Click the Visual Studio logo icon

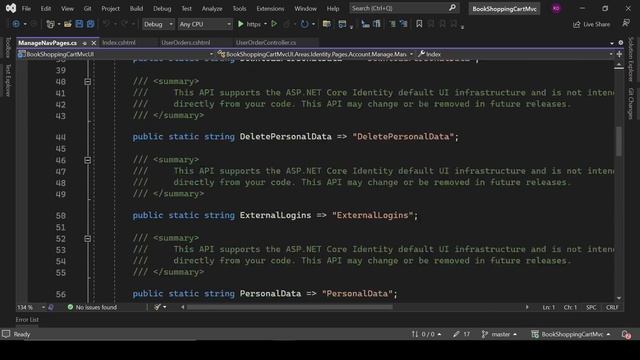pyautogui.click(x=11, y=8)
